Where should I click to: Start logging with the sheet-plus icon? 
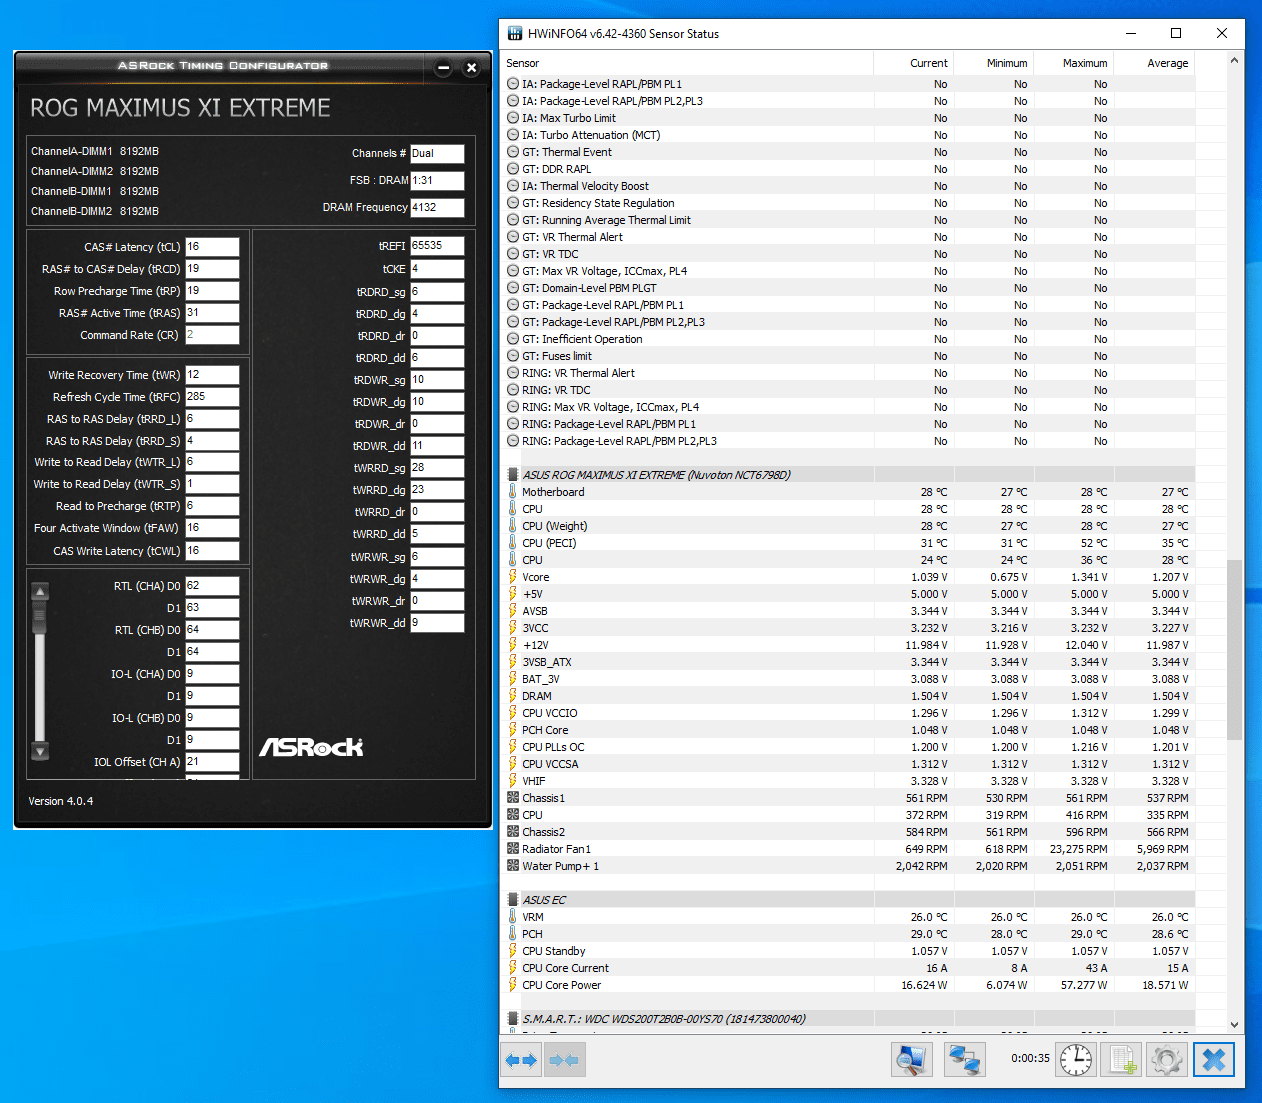tap(1121, 1059)
